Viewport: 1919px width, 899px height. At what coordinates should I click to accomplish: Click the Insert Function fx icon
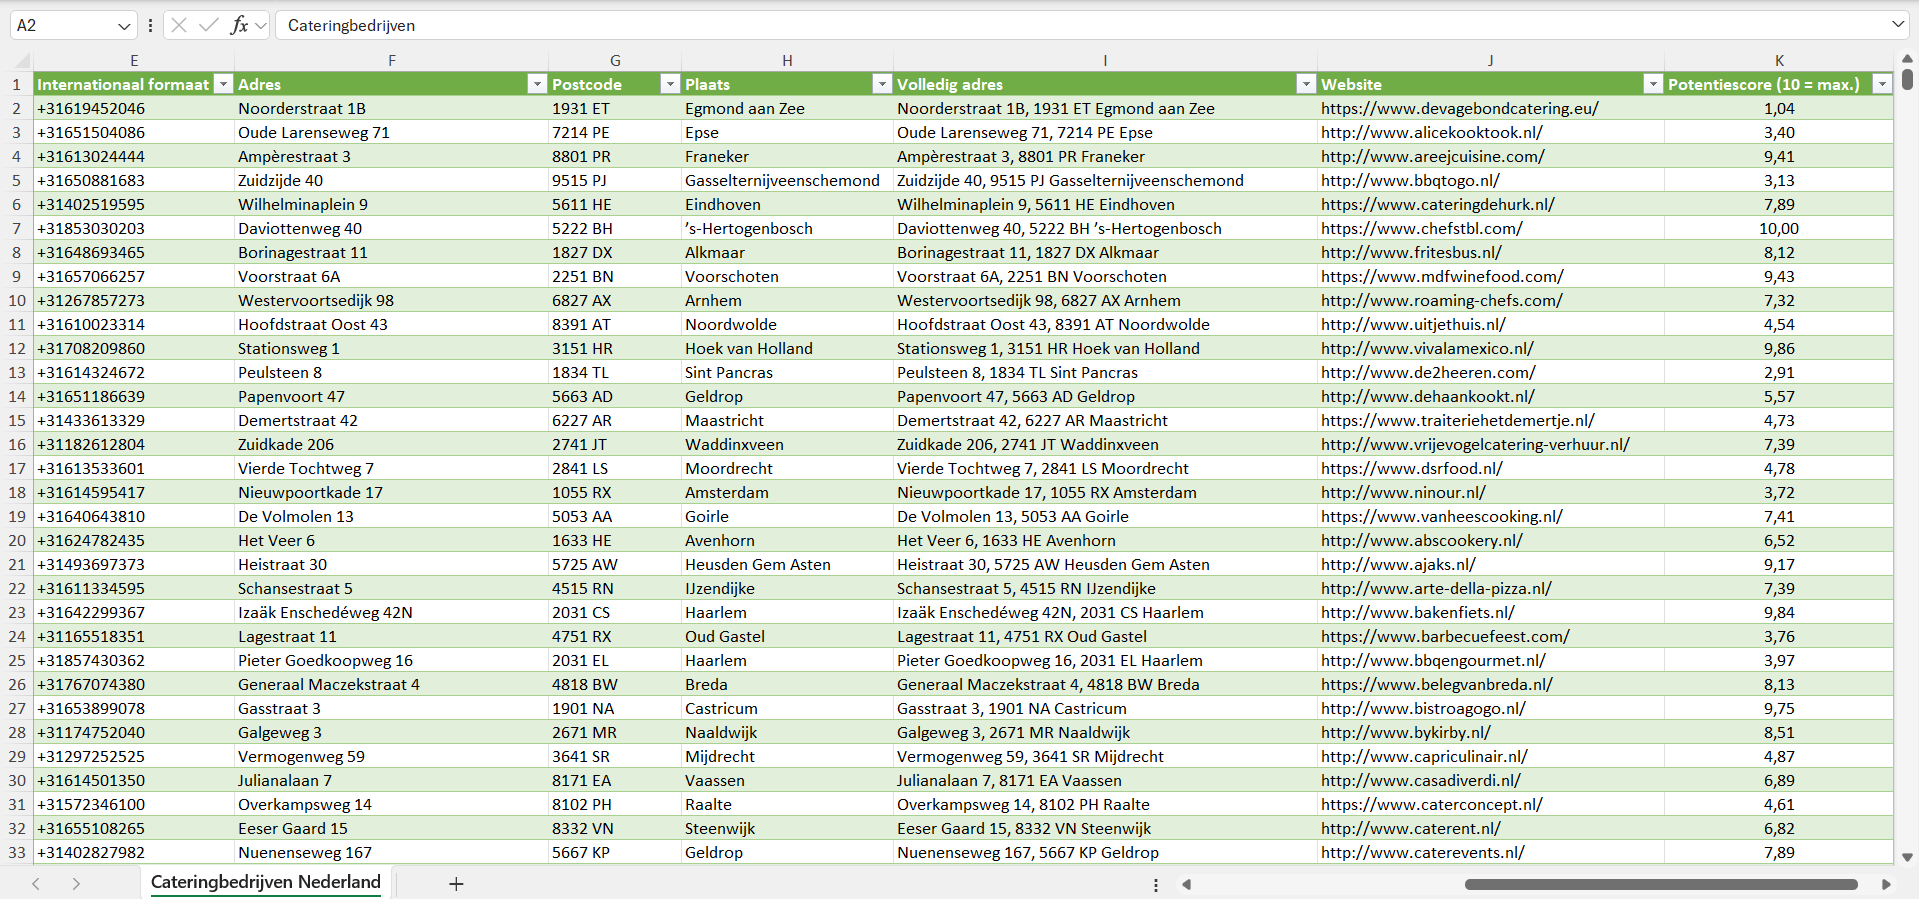pyautogui.click(x=239, y=25)
